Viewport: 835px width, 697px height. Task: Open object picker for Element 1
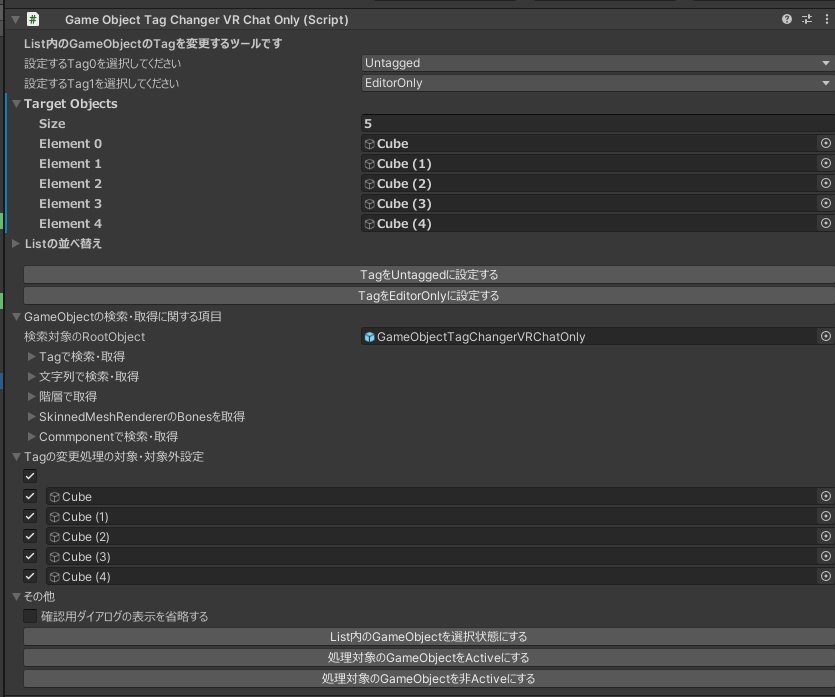(x=825, y=163)
